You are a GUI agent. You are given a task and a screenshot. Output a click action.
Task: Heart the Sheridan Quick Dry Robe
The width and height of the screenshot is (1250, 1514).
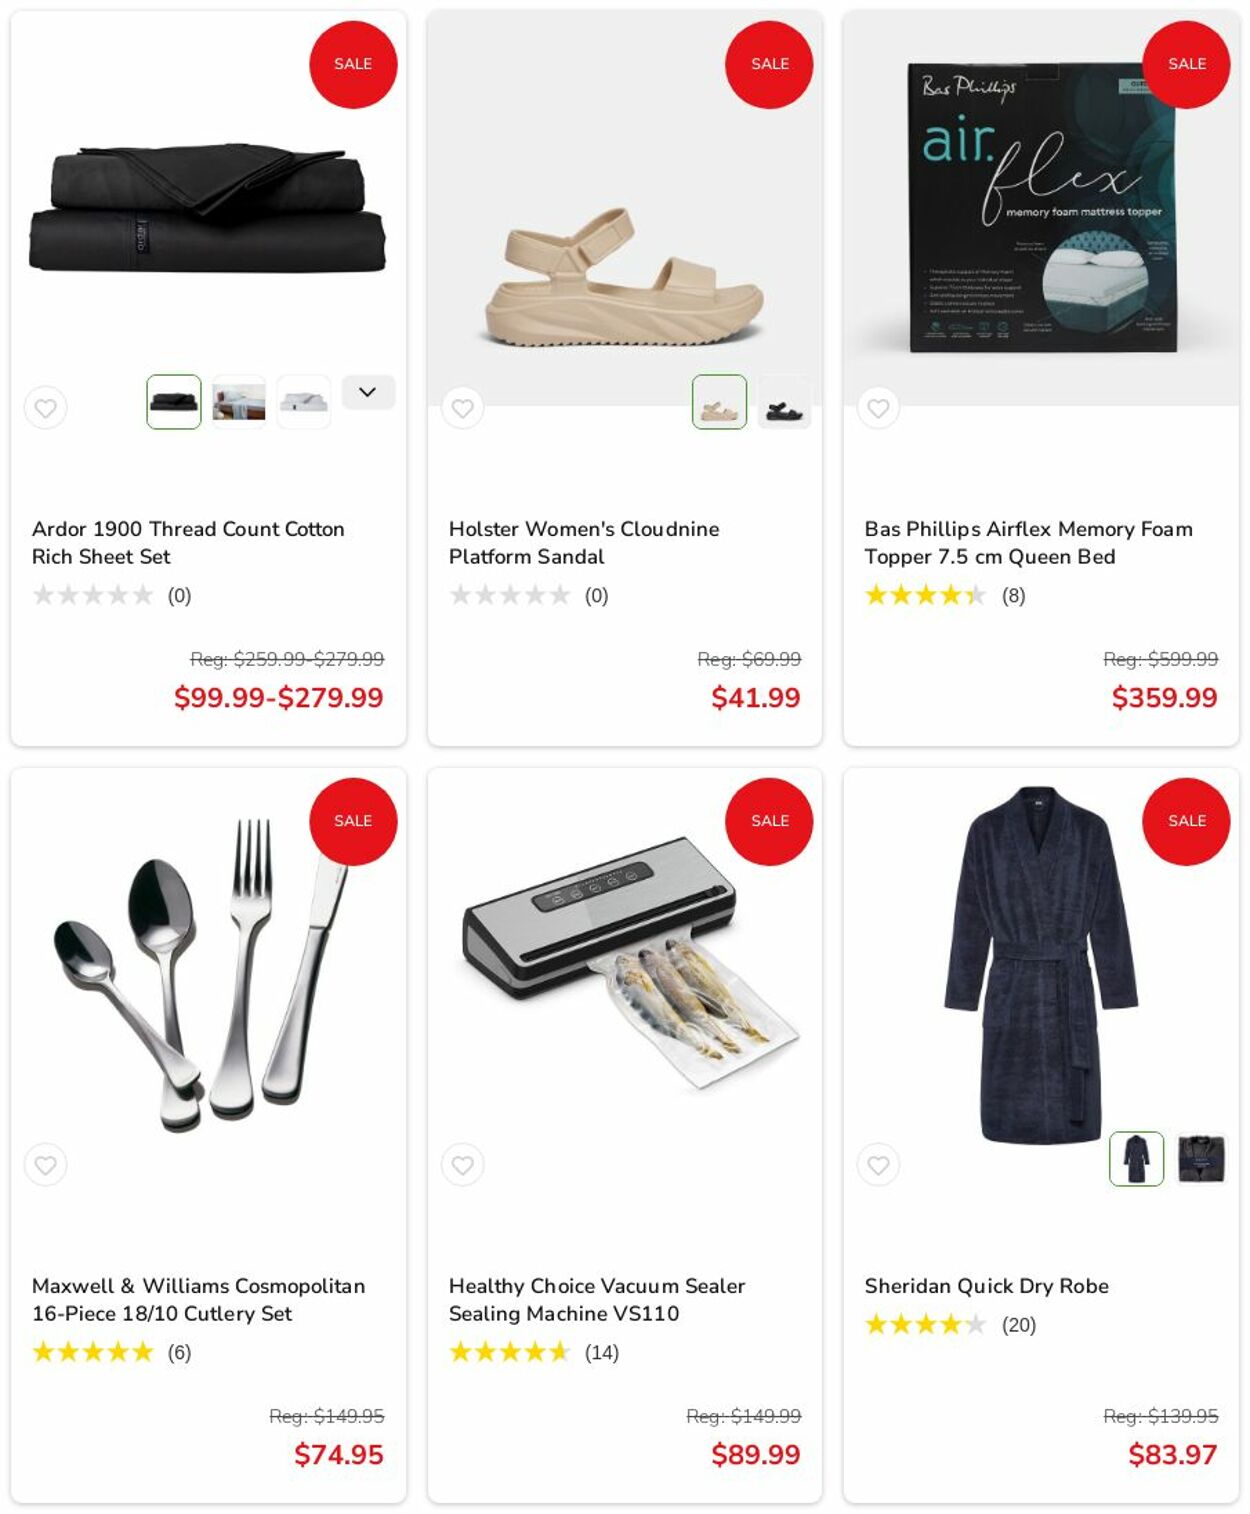(878, 1165)
